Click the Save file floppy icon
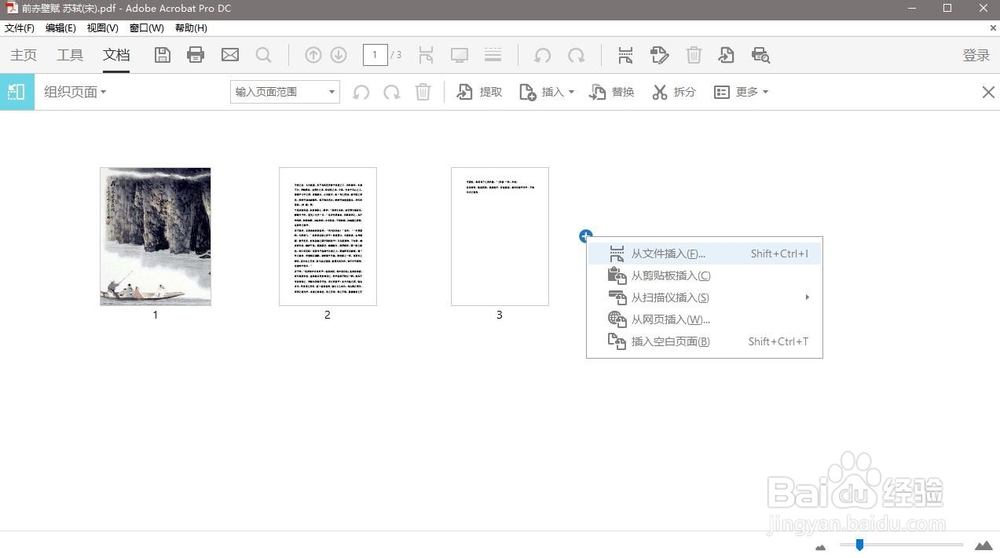The width and height of the screenshot is (1000, 558). click(162, 55)
